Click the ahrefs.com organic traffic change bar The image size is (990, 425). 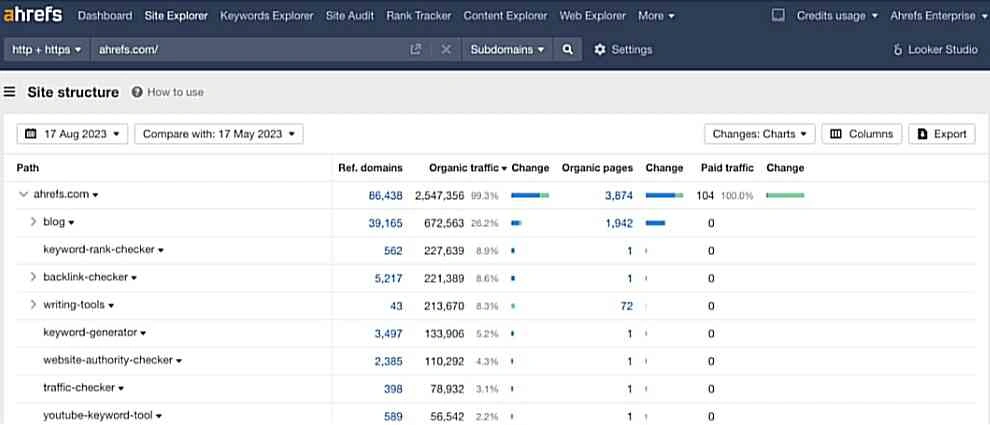click(x=530, y=196)
